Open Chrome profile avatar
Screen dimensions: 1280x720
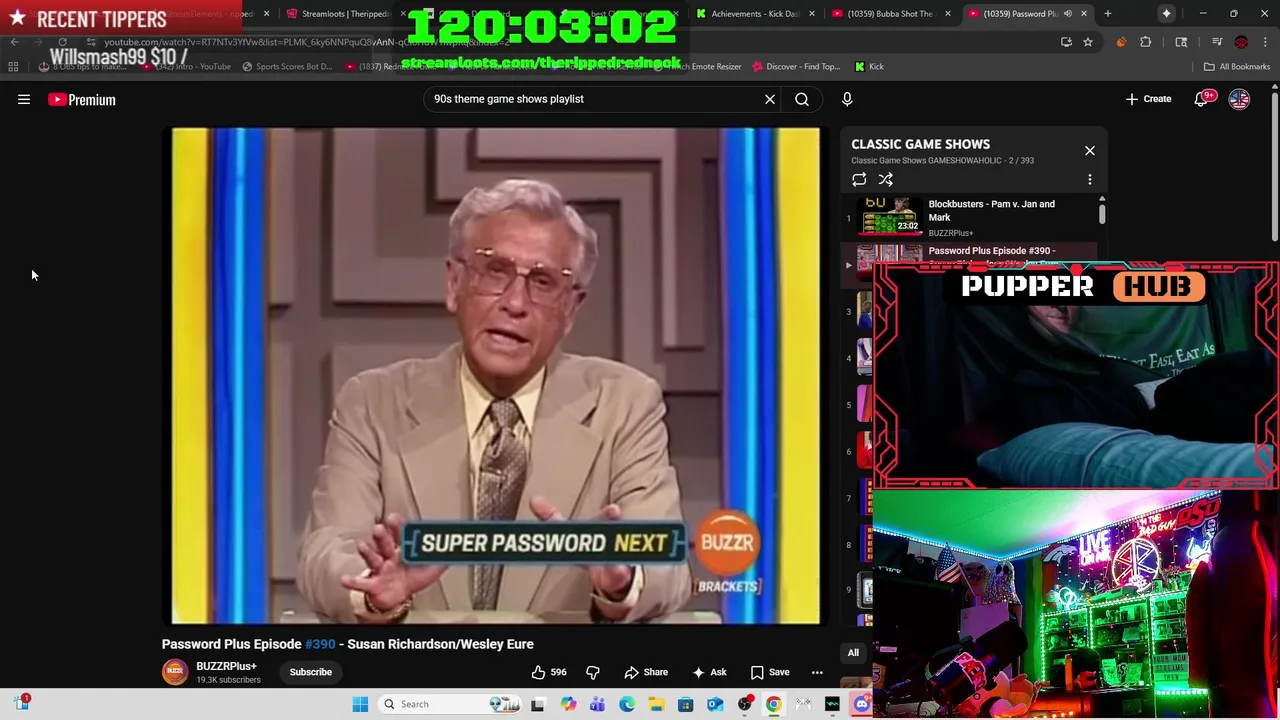coord(1241,42)
